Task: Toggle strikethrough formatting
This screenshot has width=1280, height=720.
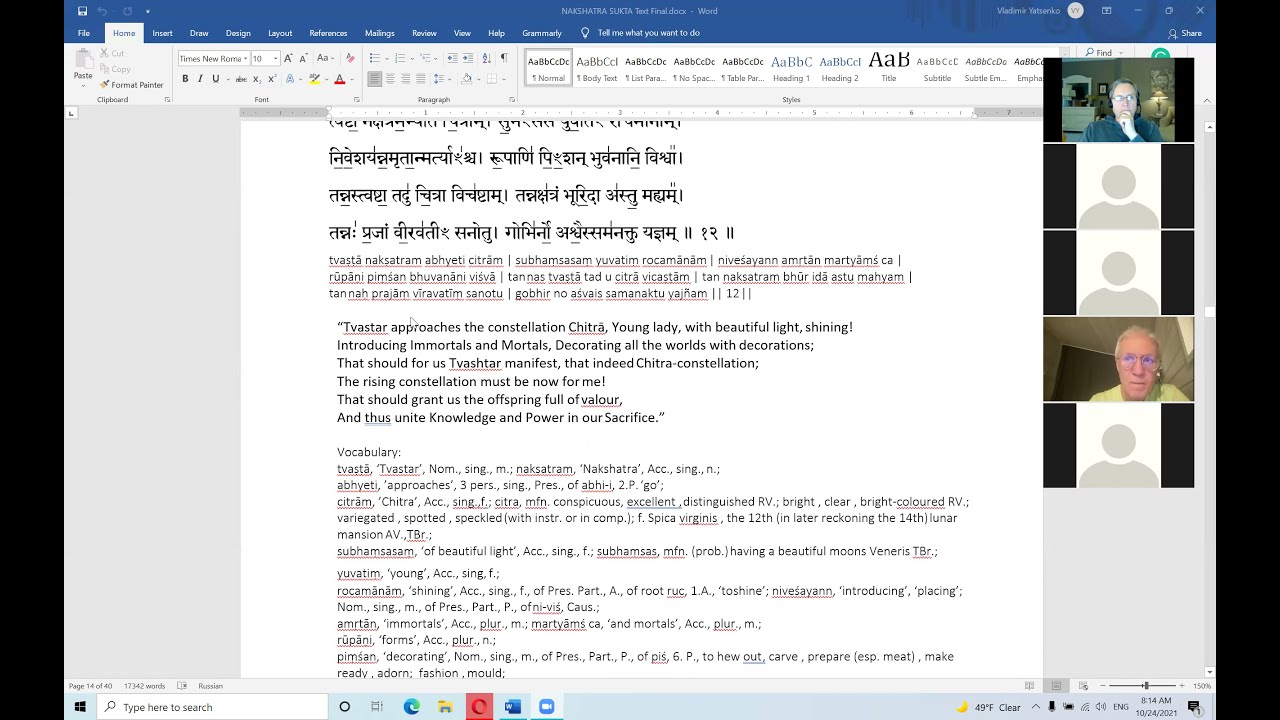Action: [241, 79]
